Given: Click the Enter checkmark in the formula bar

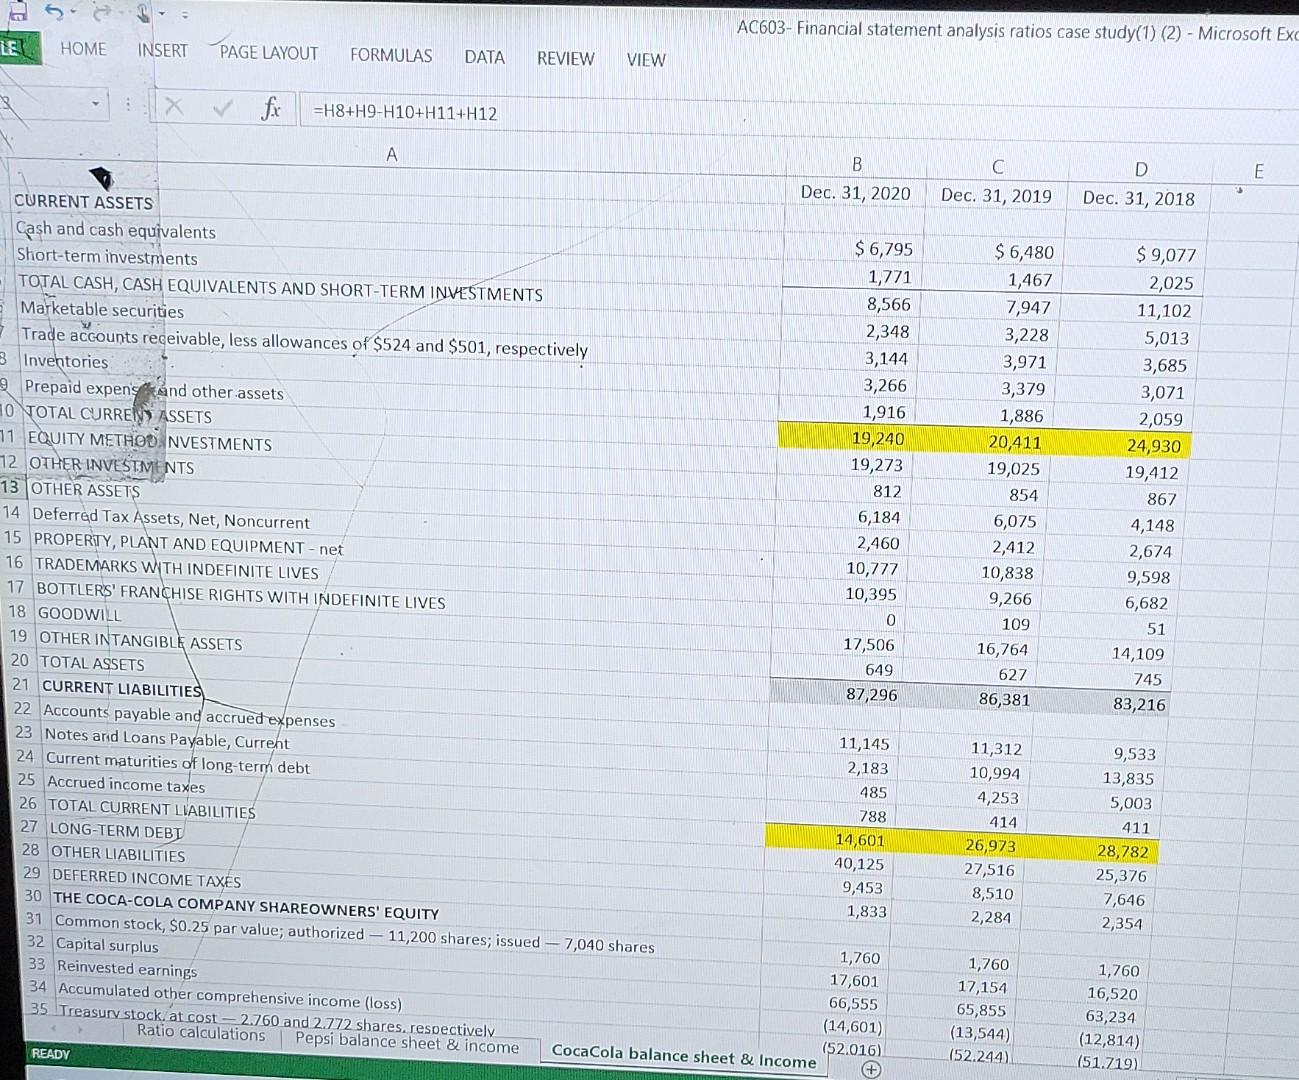Looking at the screenshot, I should pyautogui.click(x=222, y=108).
